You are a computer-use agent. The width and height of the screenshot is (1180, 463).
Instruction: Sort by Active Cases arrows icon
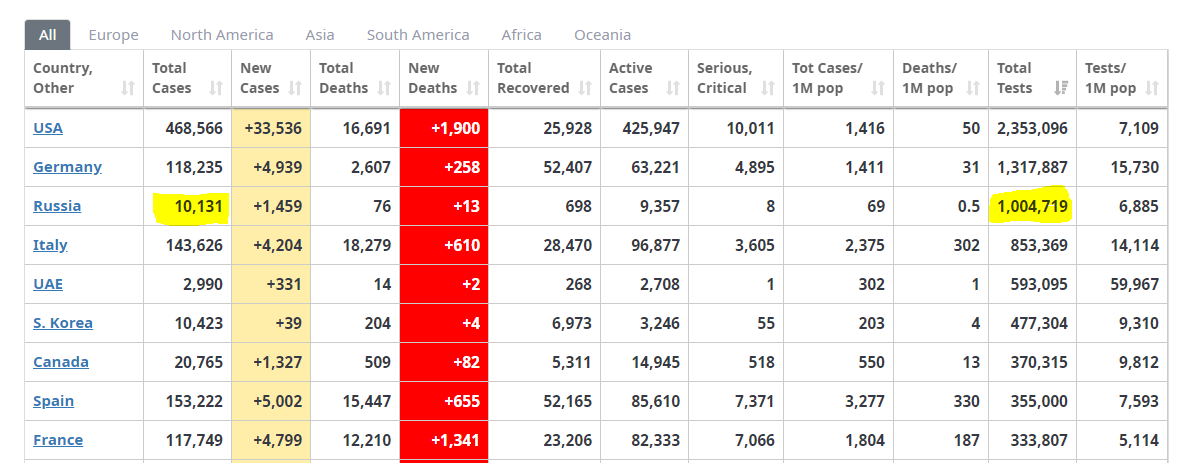click(673, 88)
